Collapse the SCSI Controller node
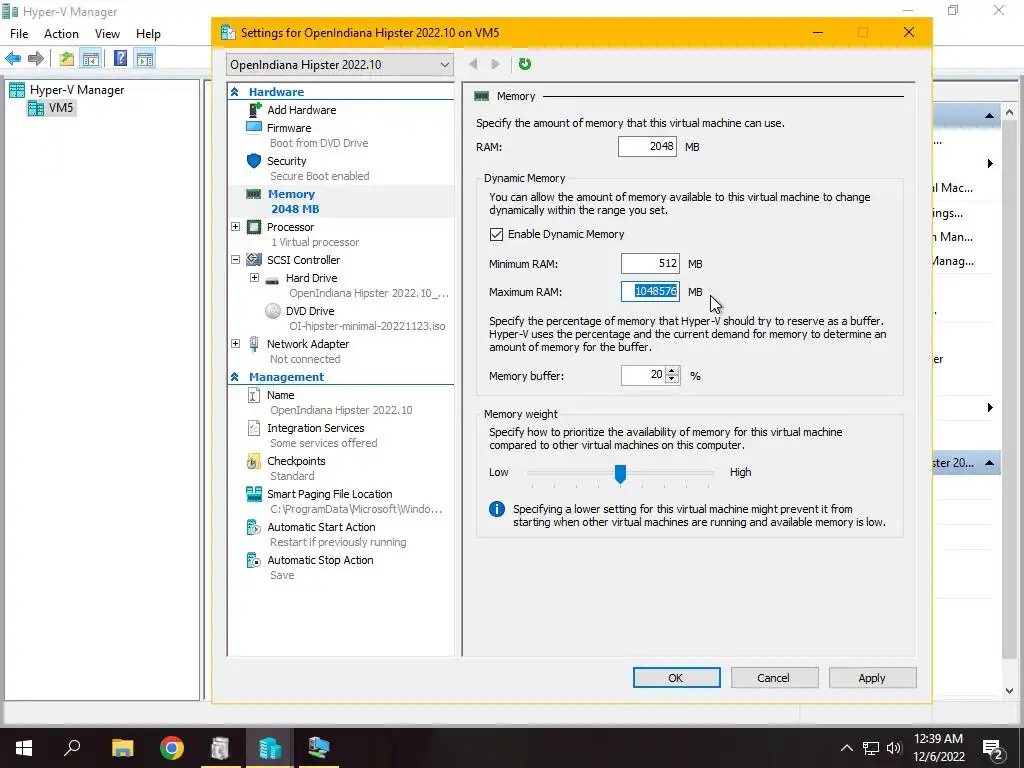Screen dimensions: 1024x768 [x=236, y=260]
